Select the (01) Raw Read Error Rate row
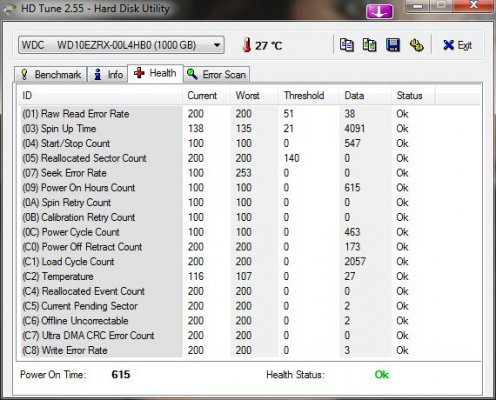Viewport: 496px width, 400px height. pyautogui.click(x=228, y=114)
